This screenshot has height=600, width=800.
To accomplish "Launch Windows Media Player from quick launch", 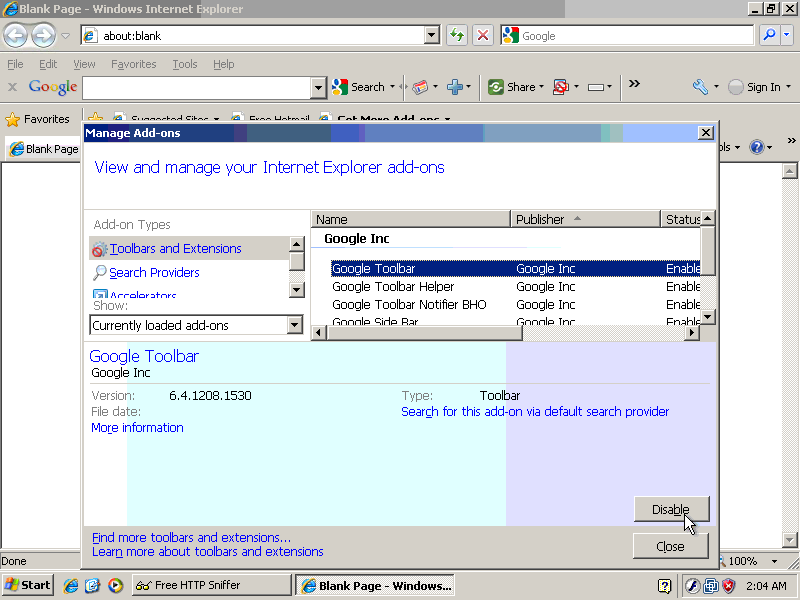I will click(115, 585).
